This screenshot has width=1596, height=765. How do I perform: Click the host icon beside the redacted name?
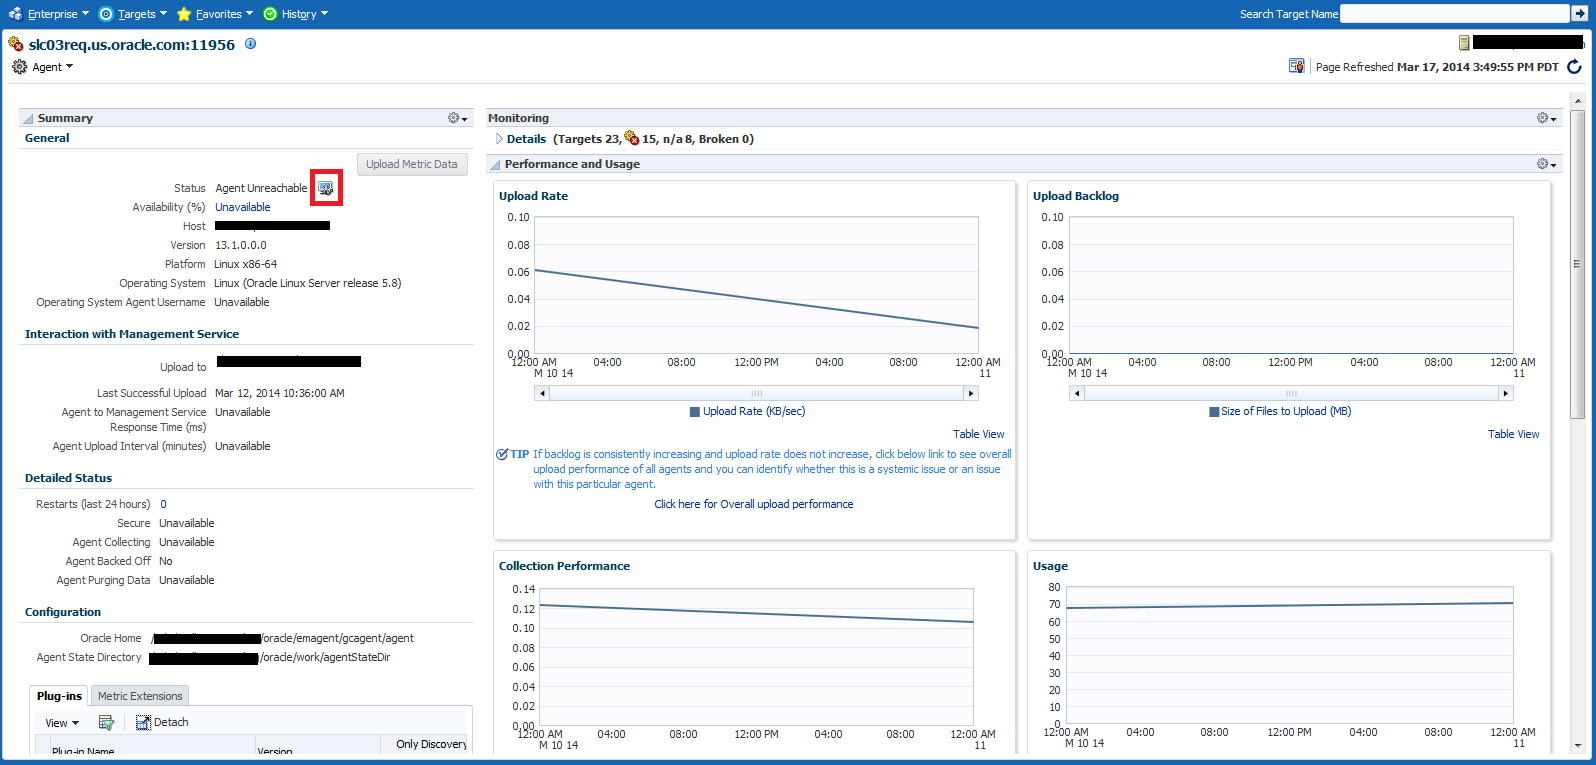point(1464,42)
